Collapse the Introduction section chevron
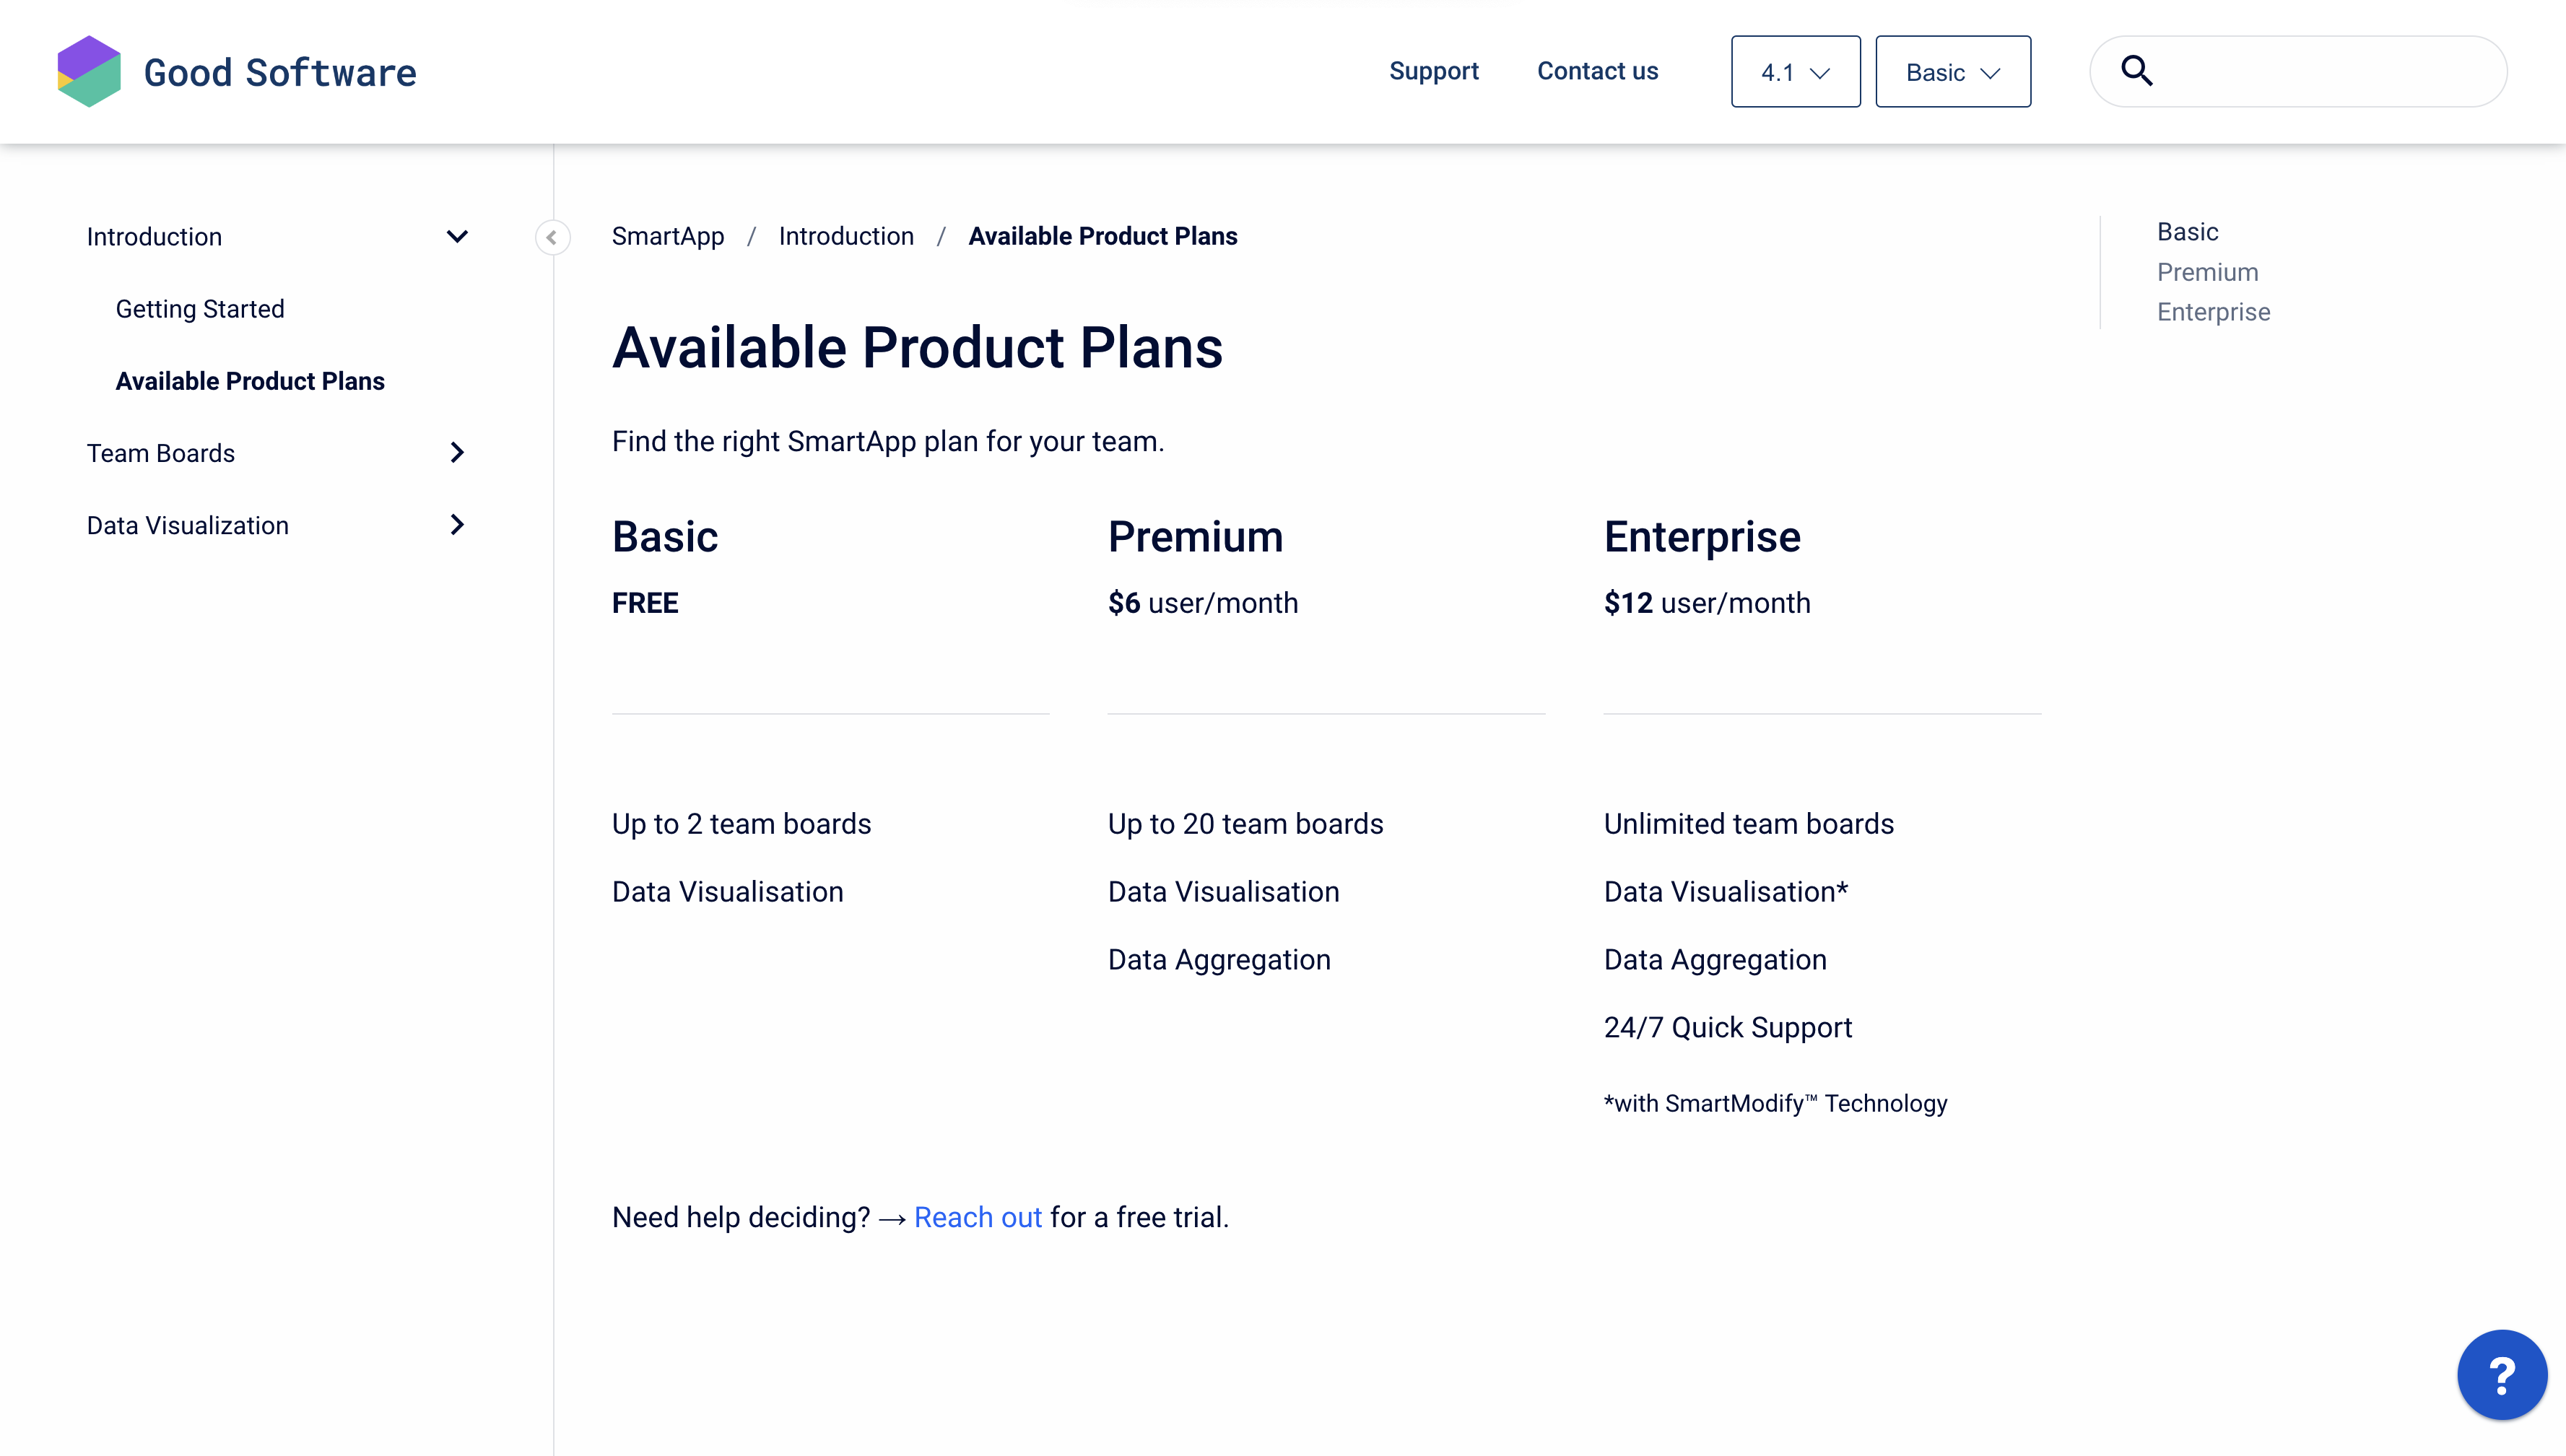This screenshot has width=2566, height=1456. tap(457, 237)
